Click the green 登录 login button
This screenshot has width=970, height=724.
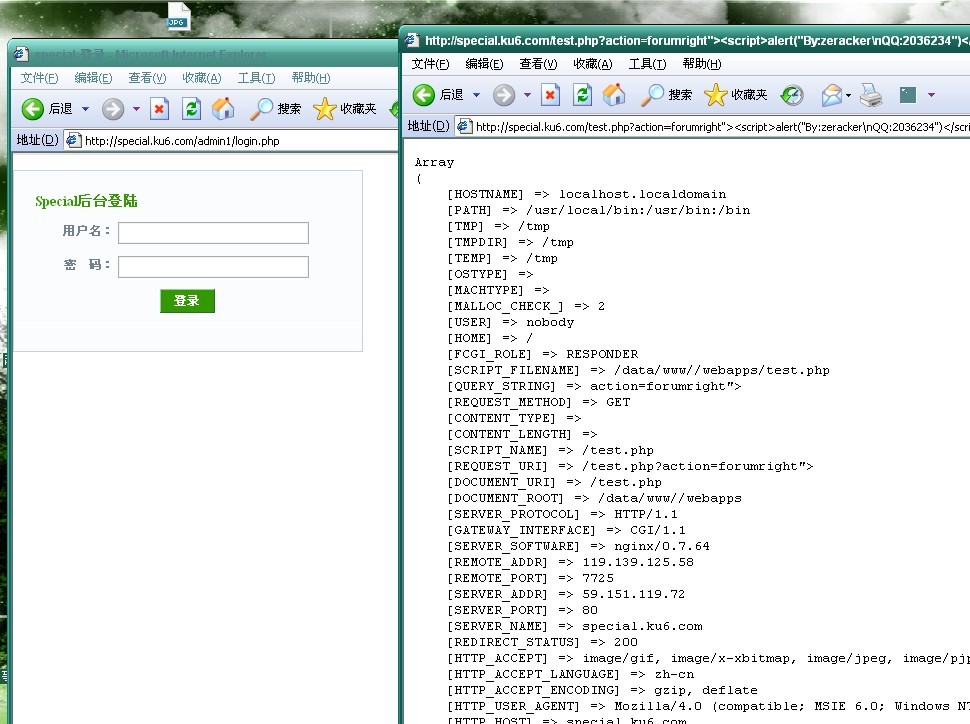187,301
